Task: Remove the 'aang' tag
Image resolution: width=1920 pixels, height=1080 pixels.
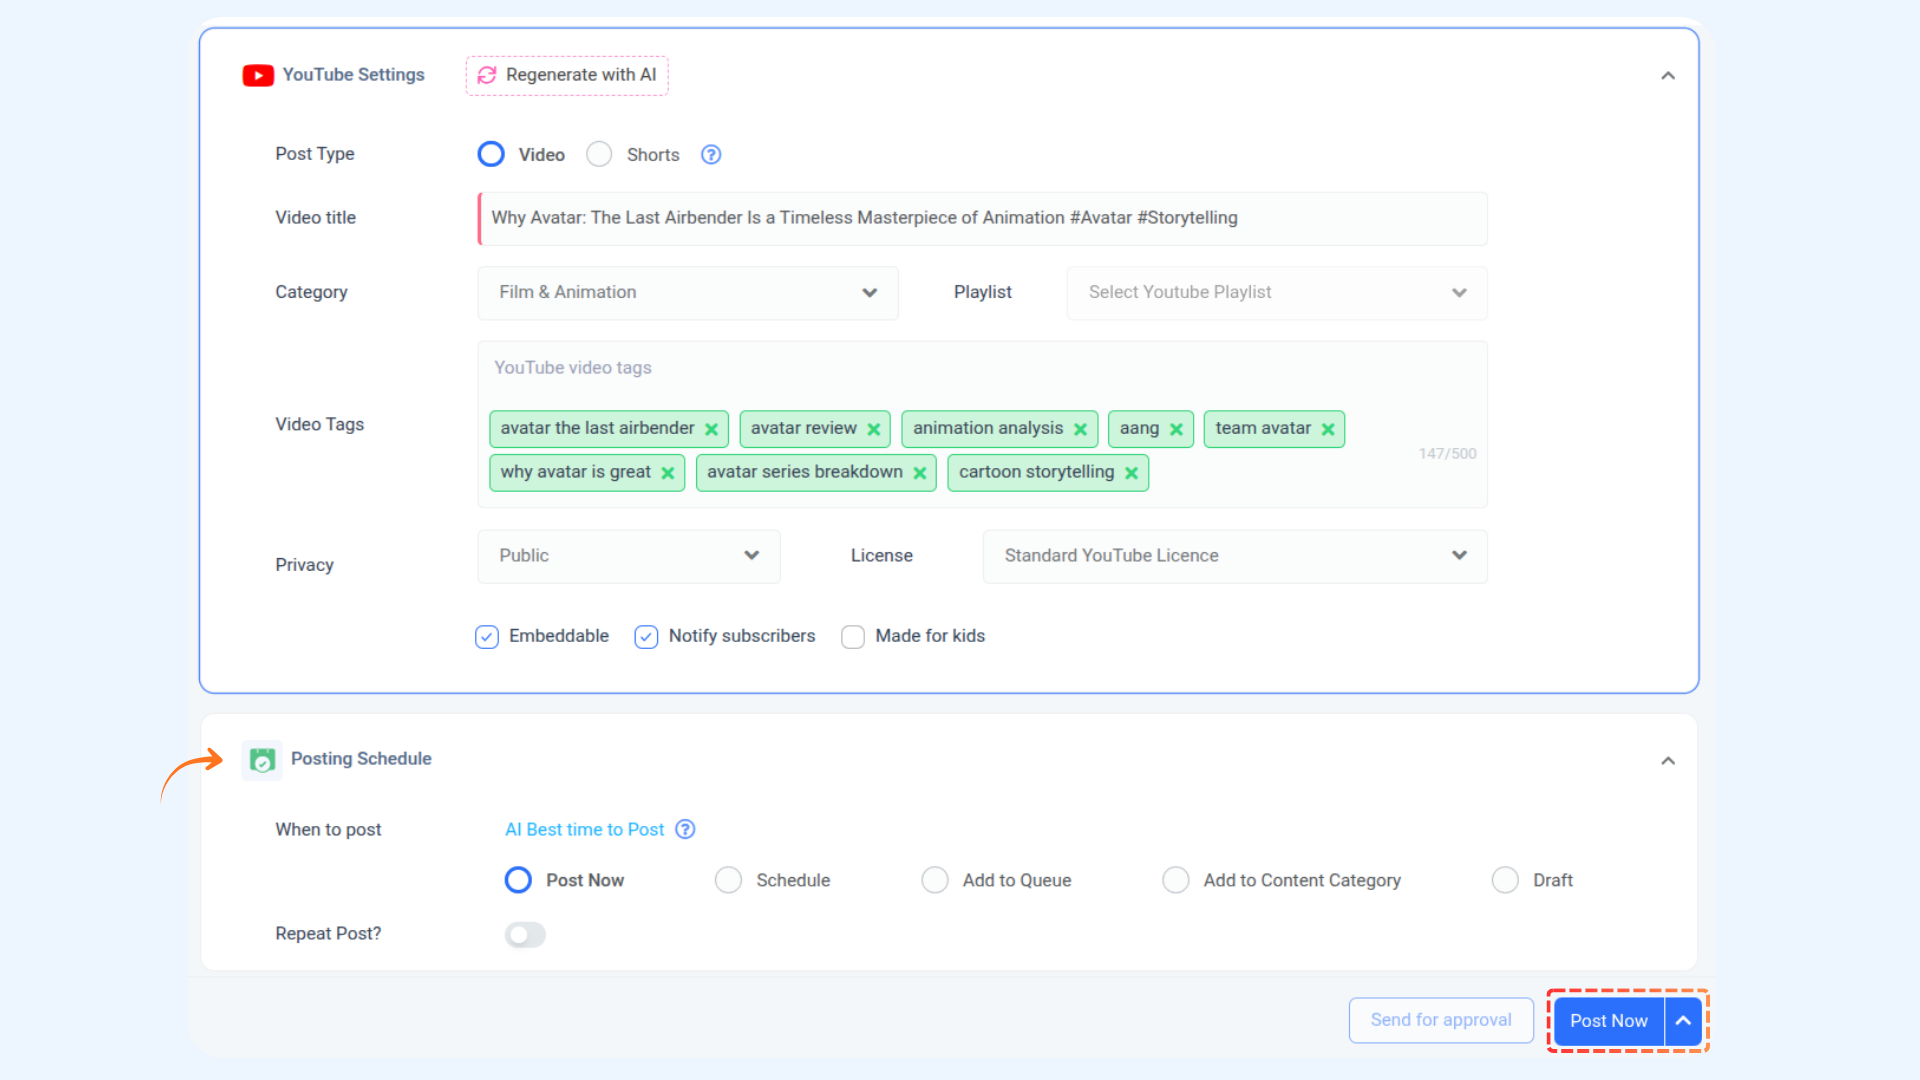Action: (1176, 429)
